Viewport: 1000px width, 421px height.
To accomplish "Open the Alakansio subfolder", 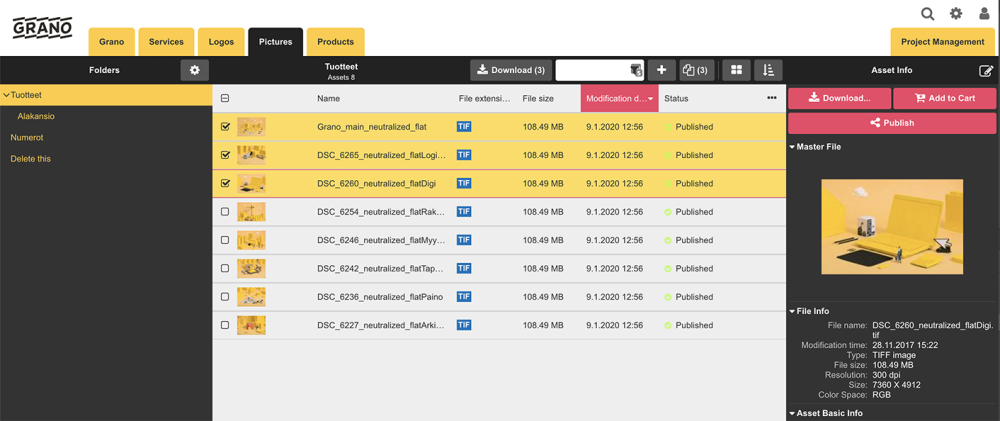I will [x=36, y=117].
